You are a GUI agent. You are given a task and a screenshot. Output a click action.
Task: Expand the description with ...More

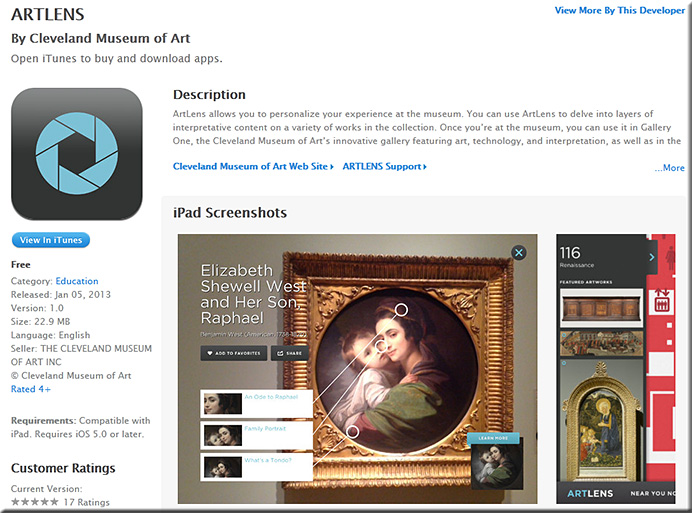pos(669,168)
